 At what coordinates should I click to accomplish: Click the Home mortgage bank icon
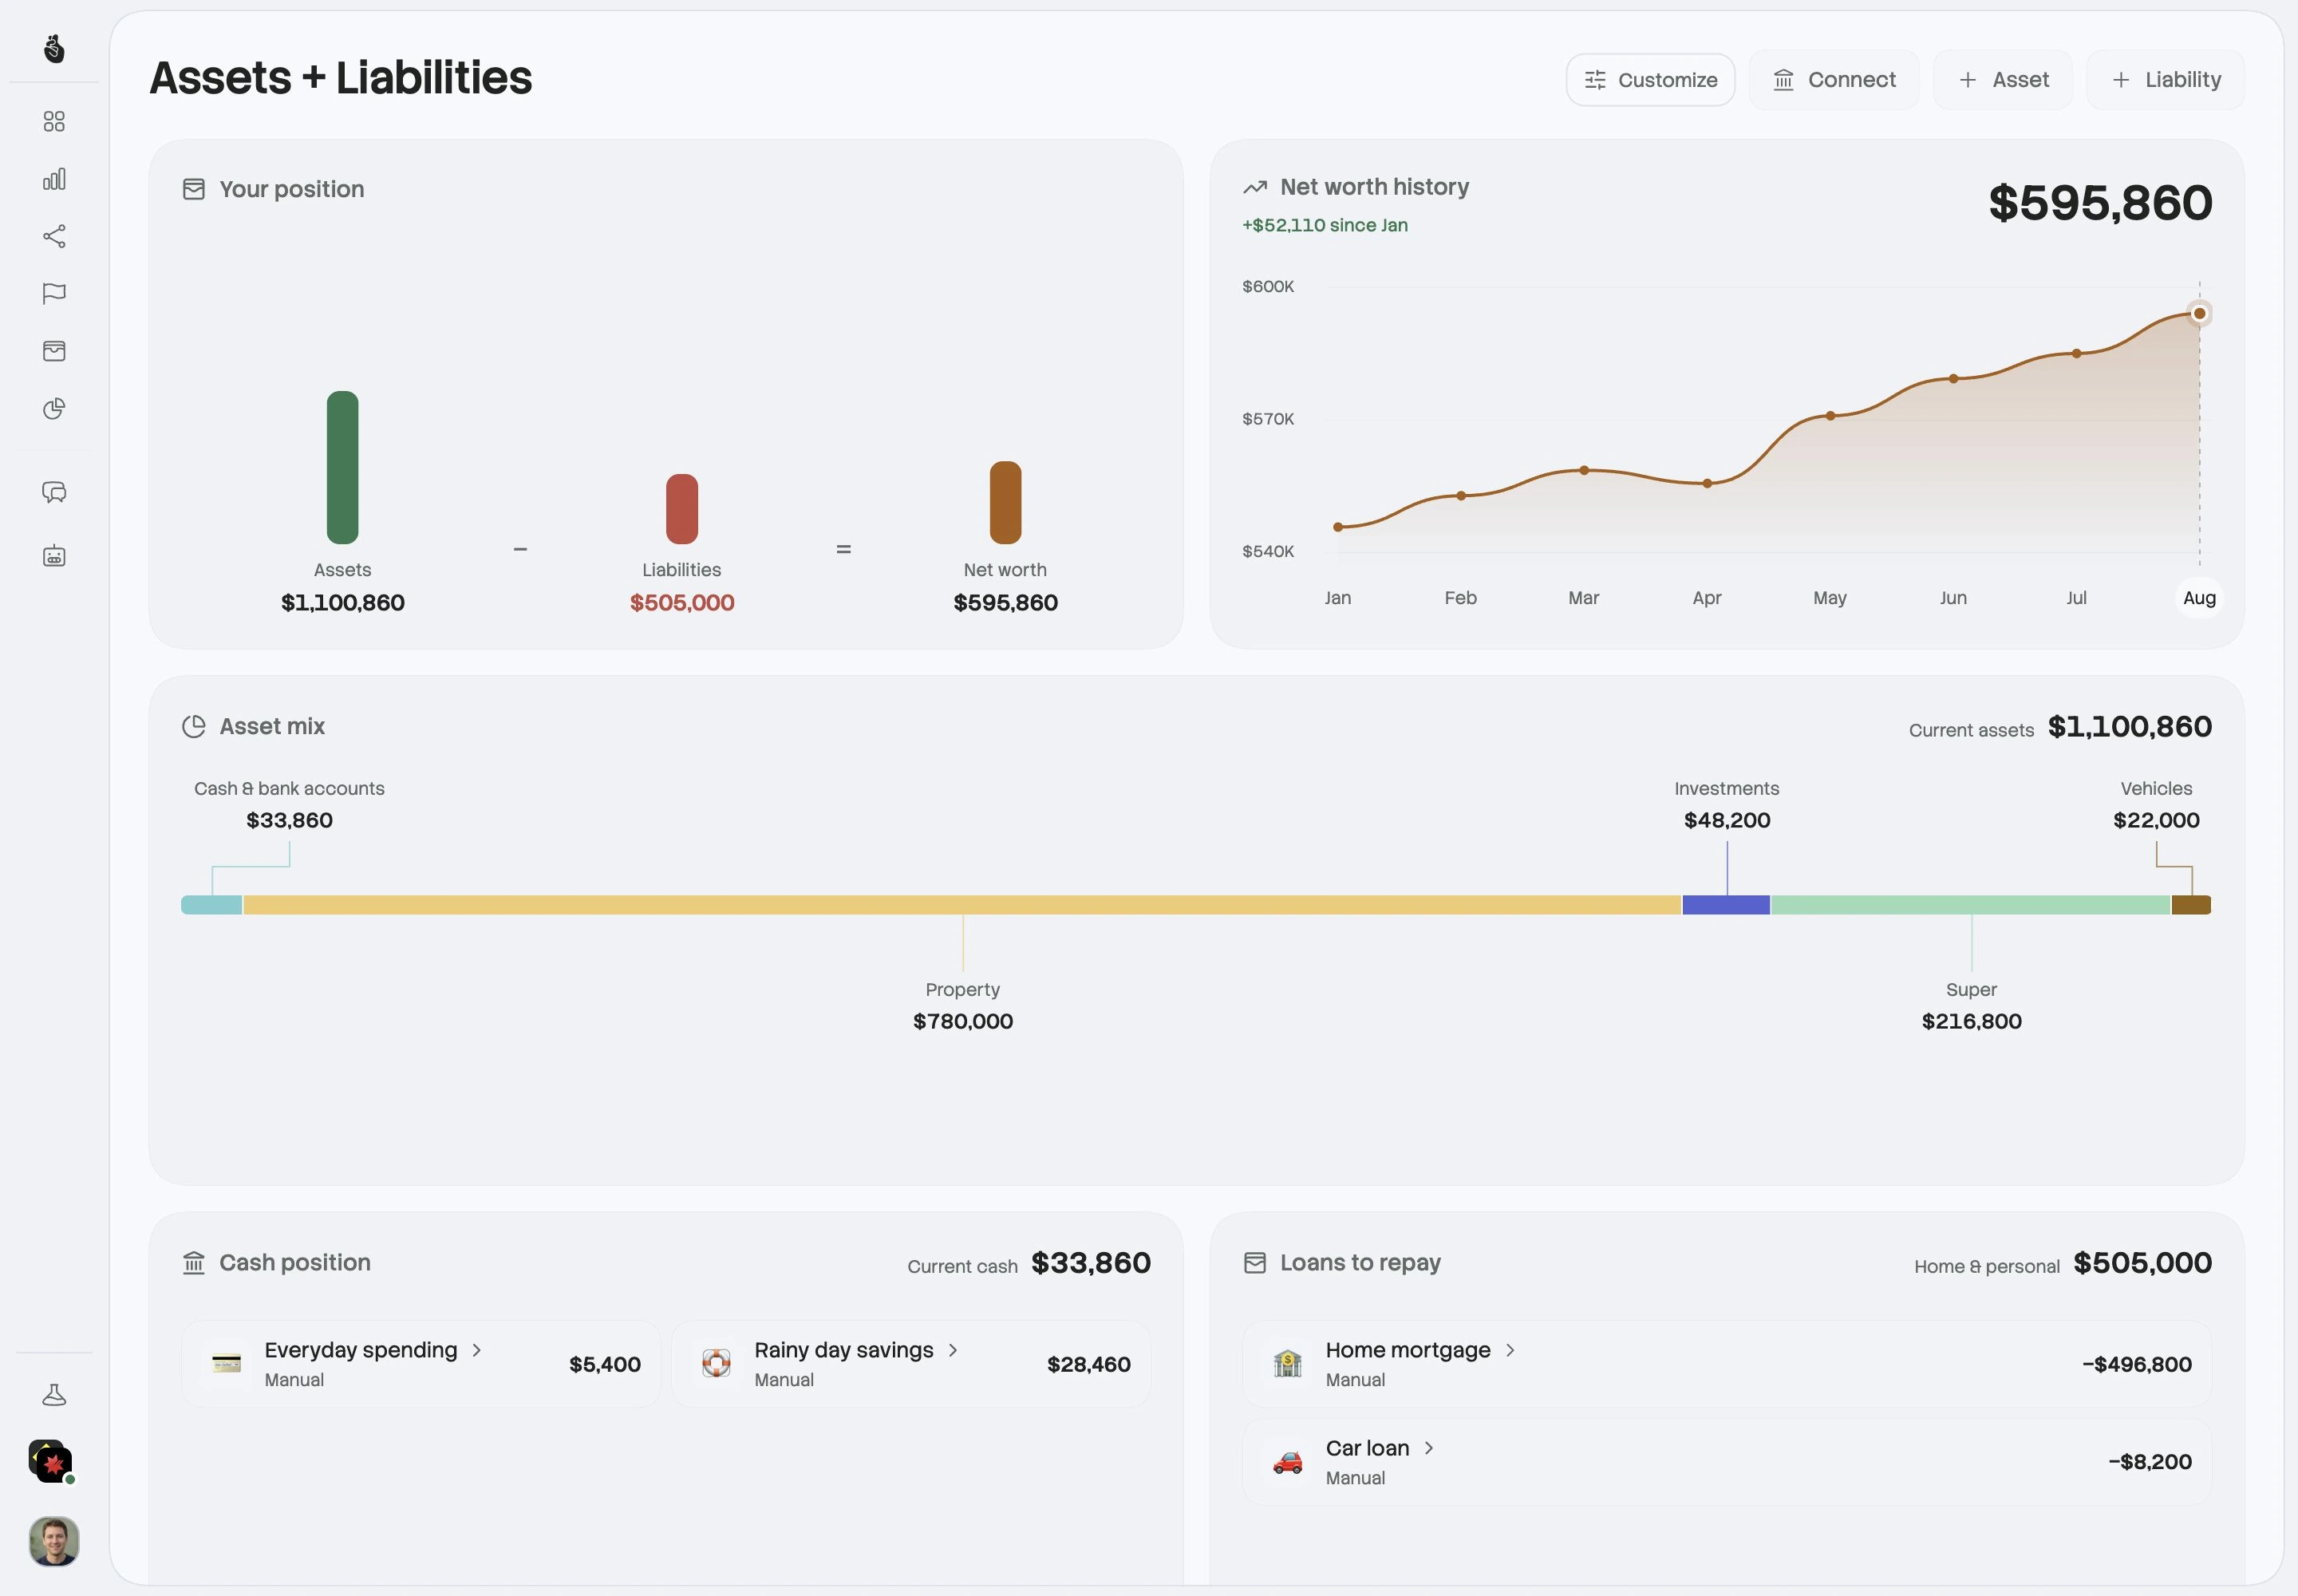tap(1288, 1363)
